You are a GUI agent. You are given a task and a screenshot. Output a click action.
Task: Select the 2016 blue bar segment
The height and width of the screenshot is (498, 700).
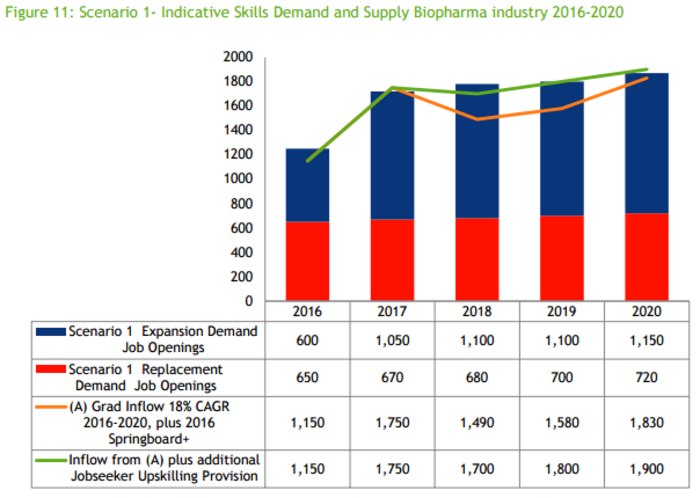click(x=308, y=185)
